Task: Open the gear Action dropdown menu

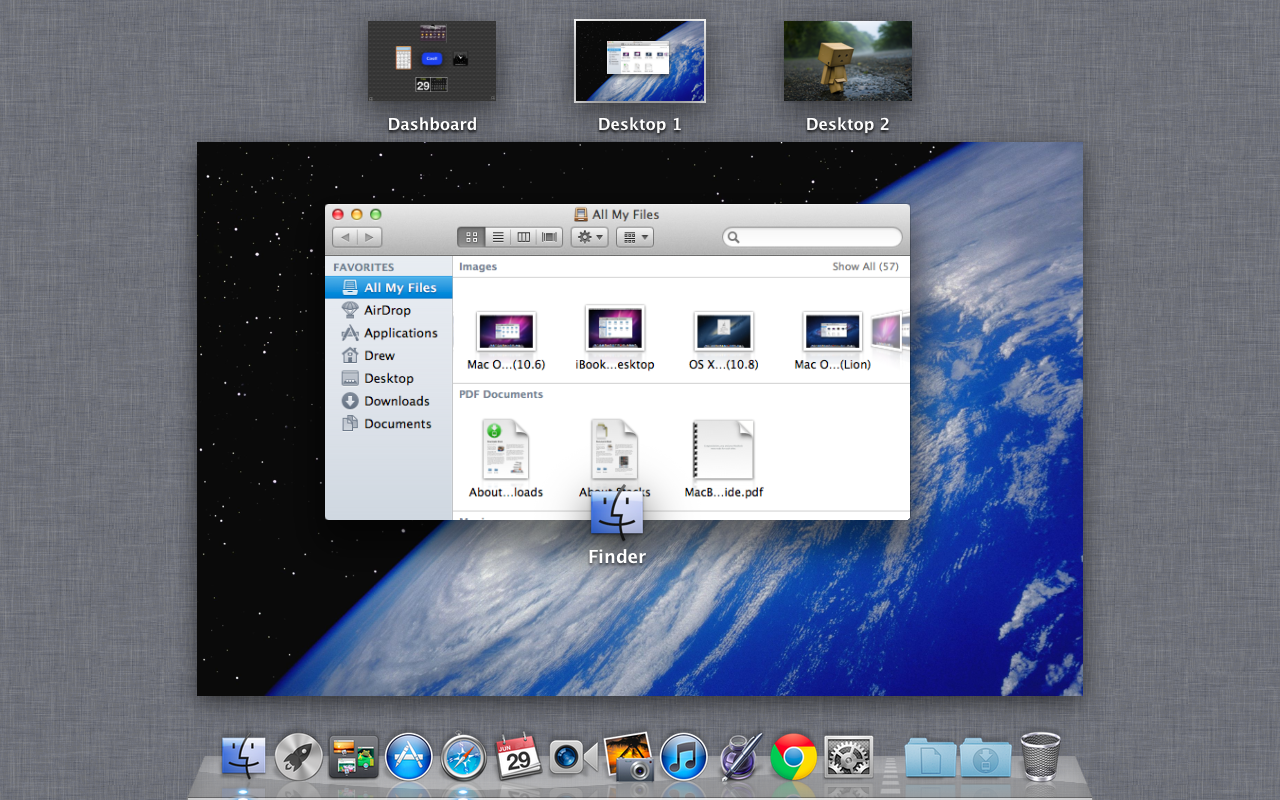Action: (590, 237)
